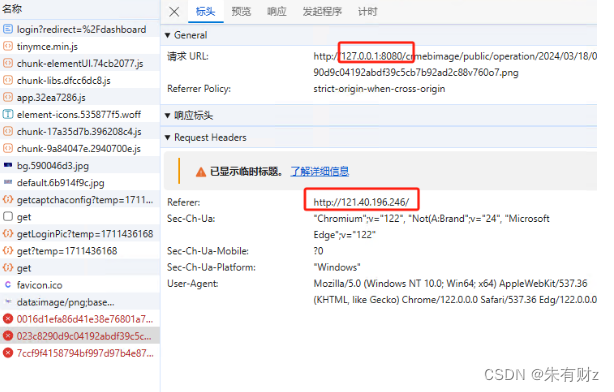Screen dimensions: 614x392
Task: Collapse the General section
Action: [168, 35]
